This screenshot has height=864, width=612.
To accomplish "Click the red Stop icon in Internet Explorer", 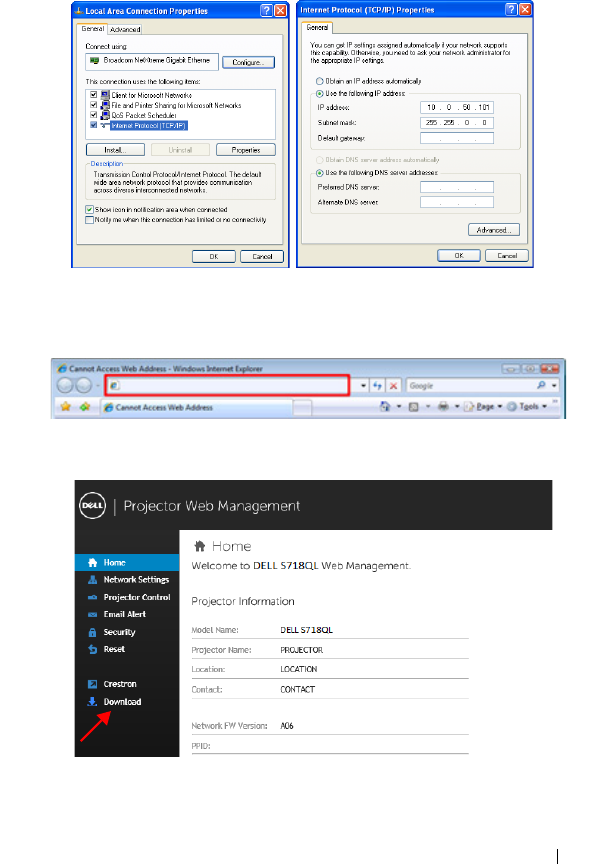I will click(393, 386).
